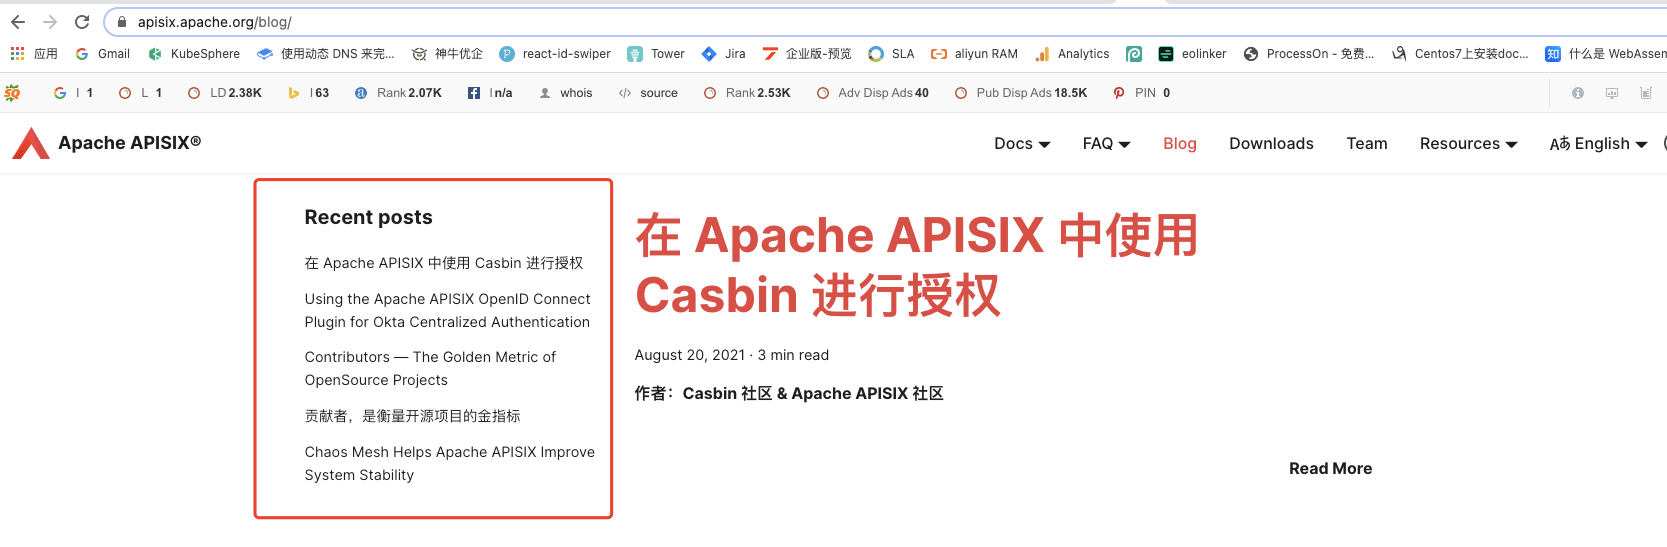Open the 贡献者，是衡量开源项目的金指标 post

coord(412,416)
